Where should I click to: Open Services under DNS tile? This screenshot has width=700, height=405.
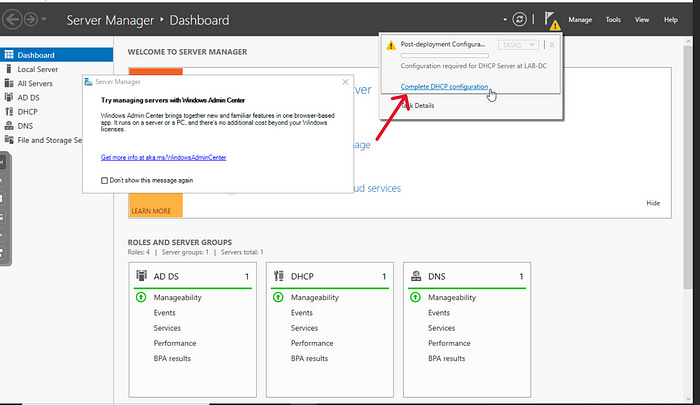(442, 328)
